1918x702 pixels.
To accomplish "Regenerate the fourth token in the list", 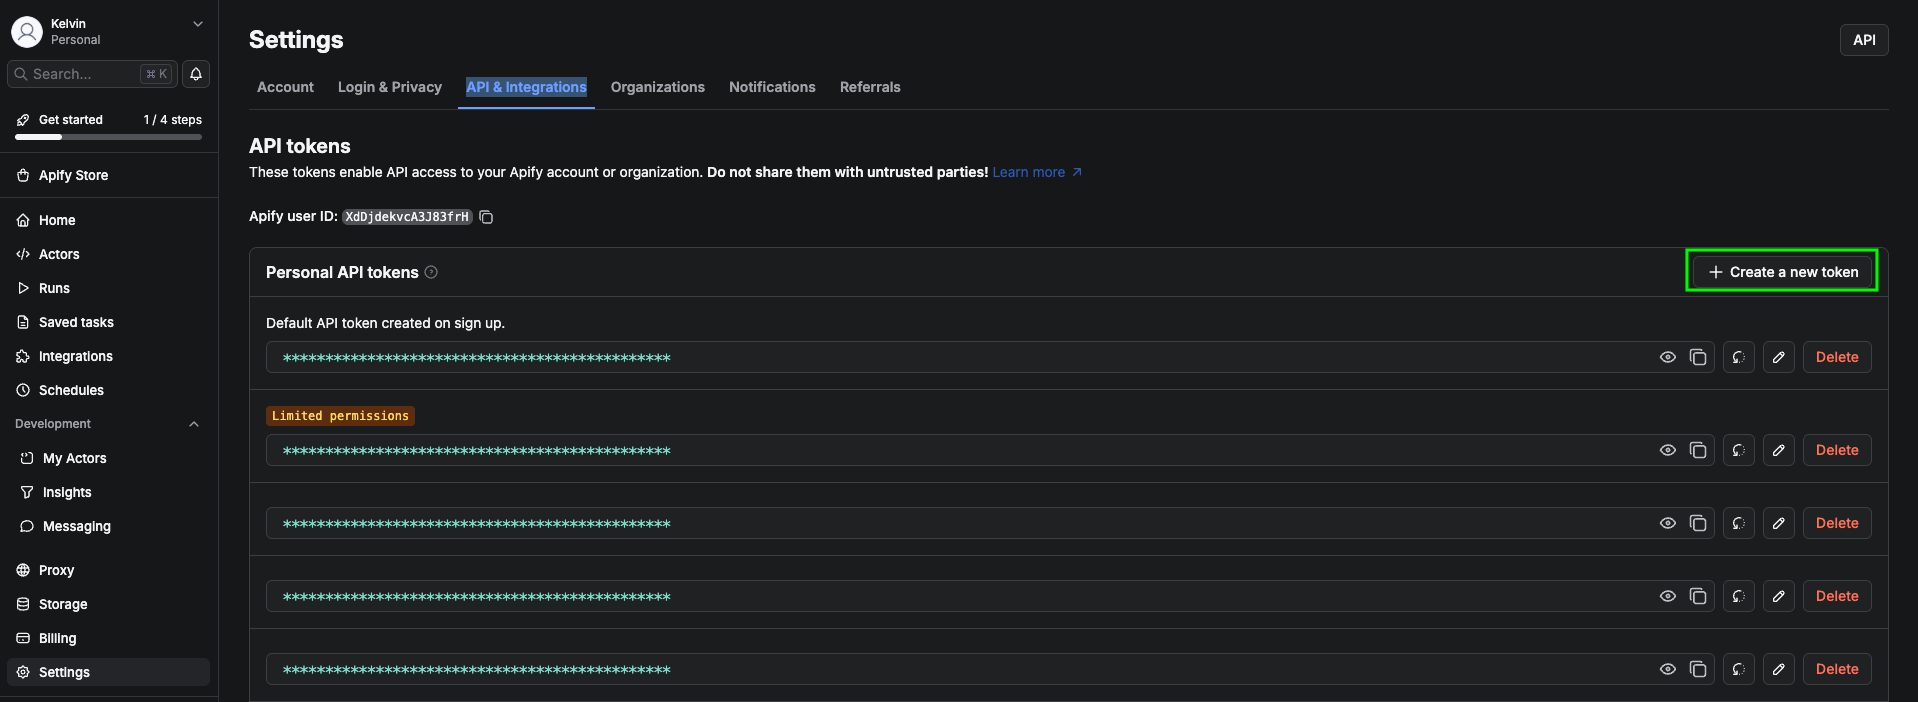I will pyautogui.click(x=1739, y=596).
